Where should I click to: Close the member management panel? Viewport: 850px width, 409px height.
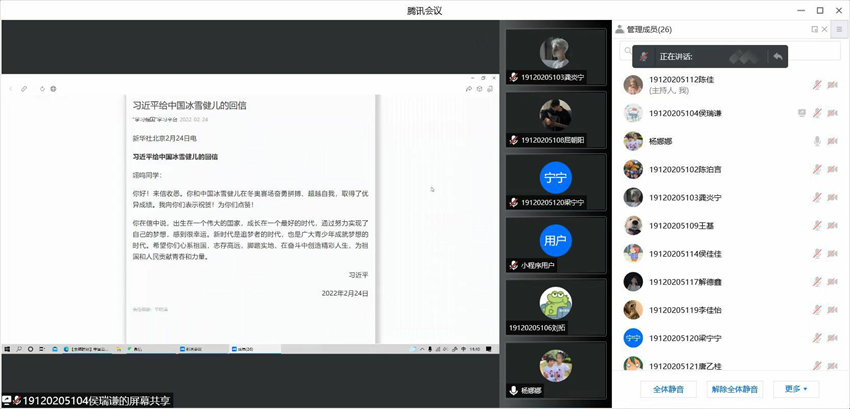point(824,29)
